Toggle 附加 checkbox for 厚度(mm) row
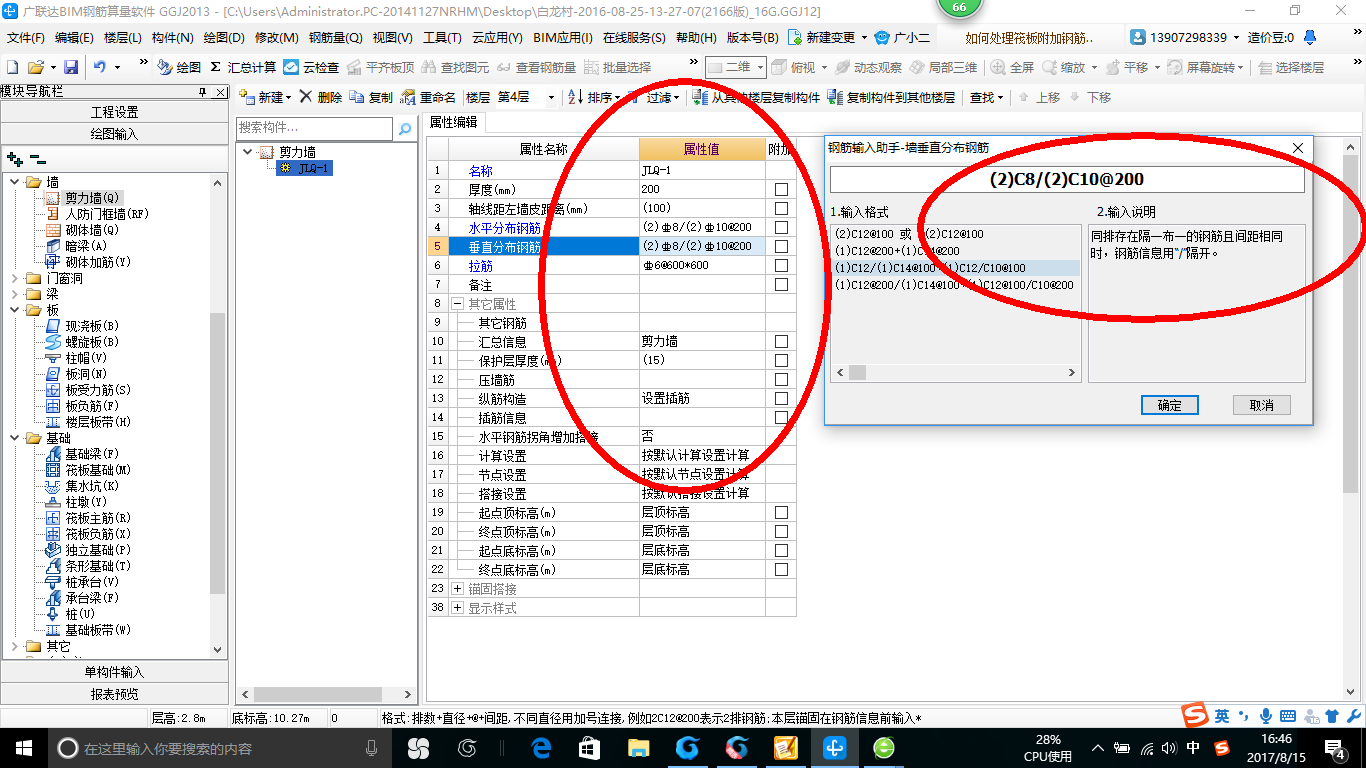The image size is (1366, 768). point(781,189)
